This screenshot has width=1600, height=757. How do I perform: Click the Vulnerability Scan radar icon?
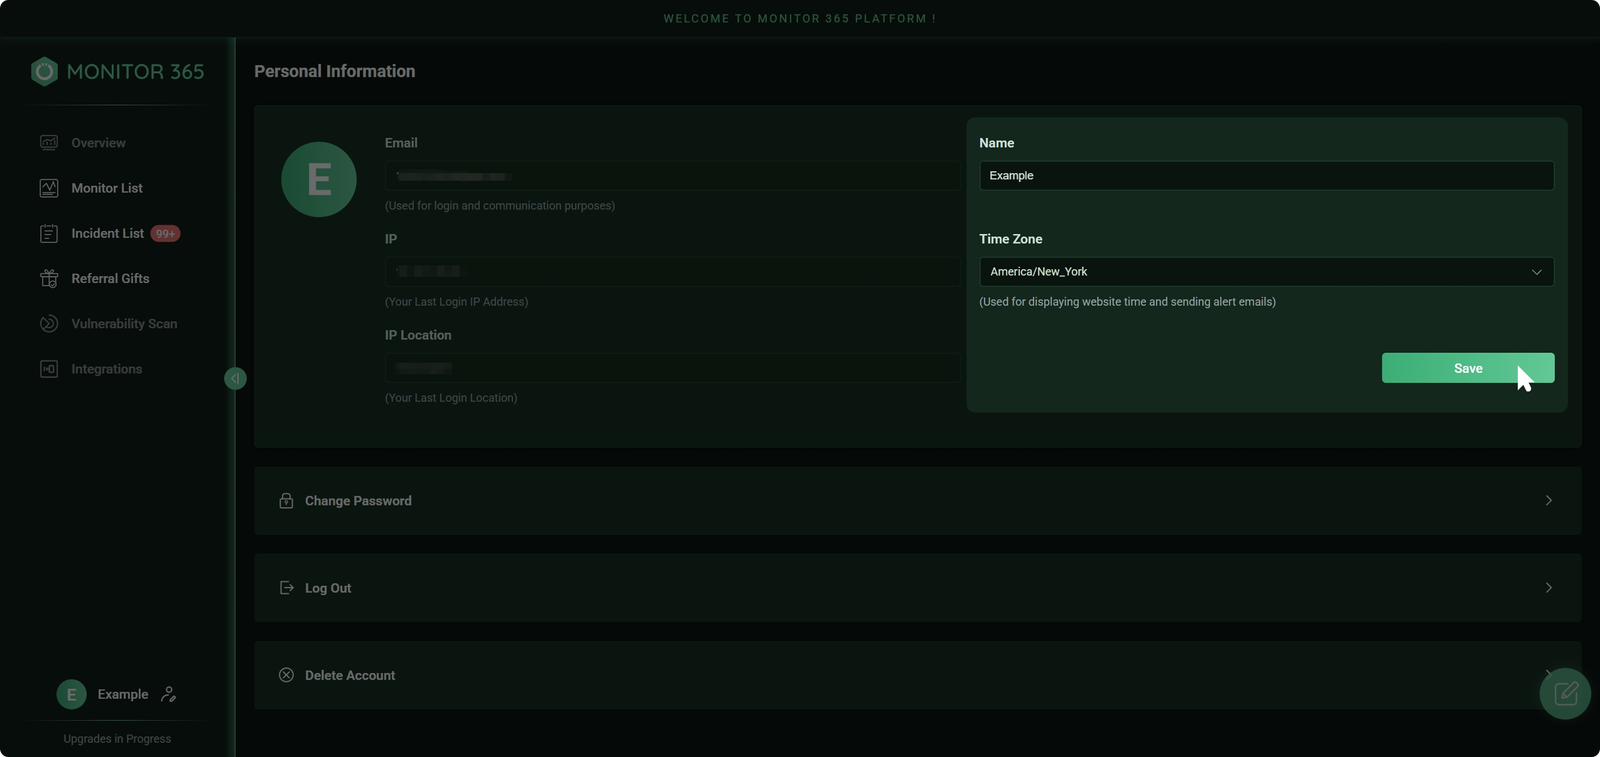click(x=49, y=324)
